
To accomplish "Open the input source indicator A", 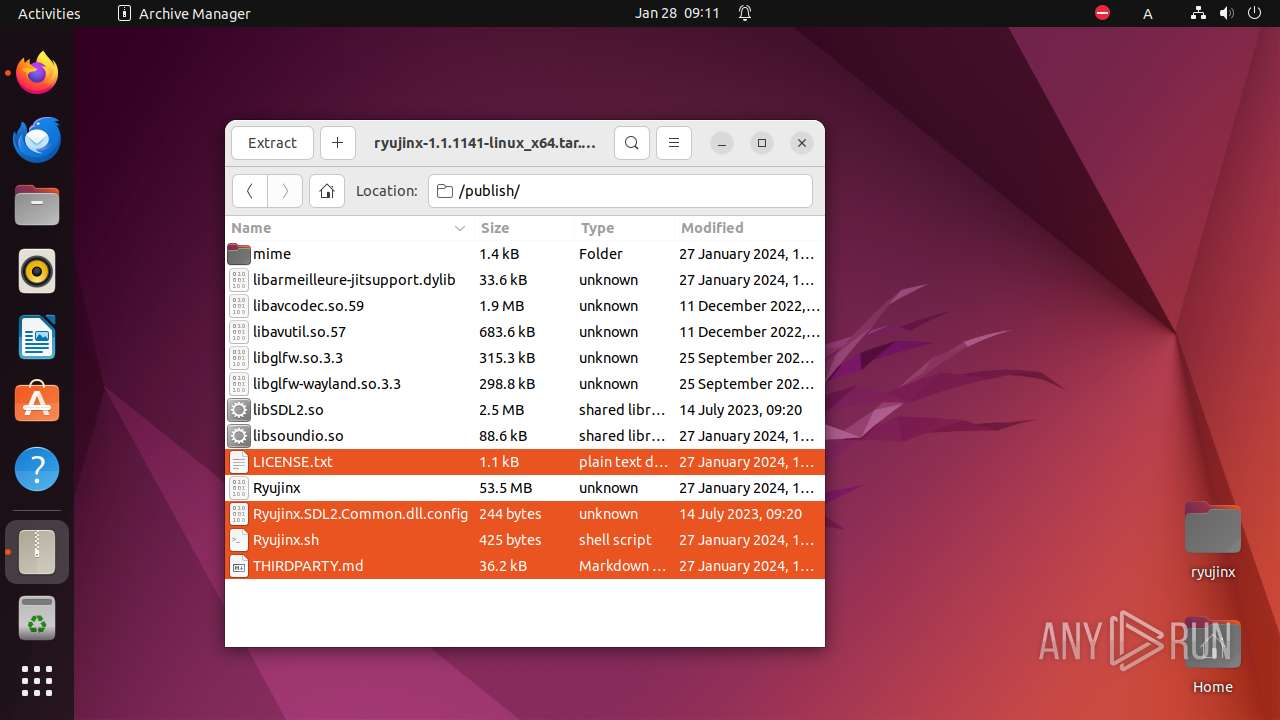I will [1148, 13].
